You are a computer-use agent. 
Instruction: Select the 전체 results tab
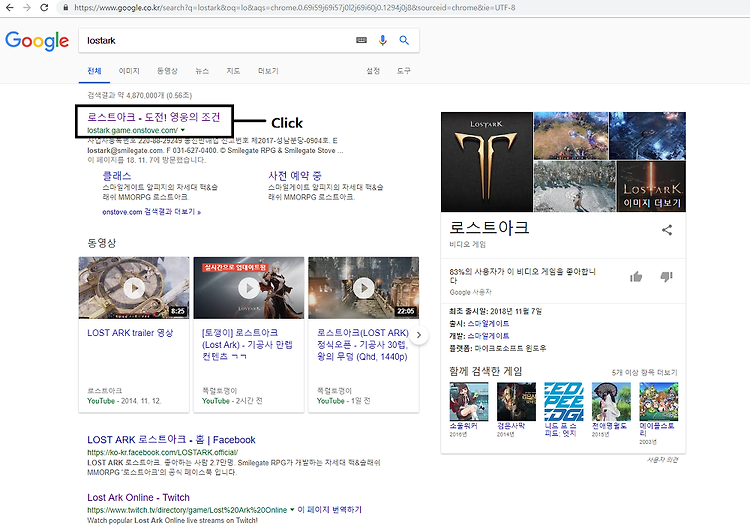coord(94,71)
